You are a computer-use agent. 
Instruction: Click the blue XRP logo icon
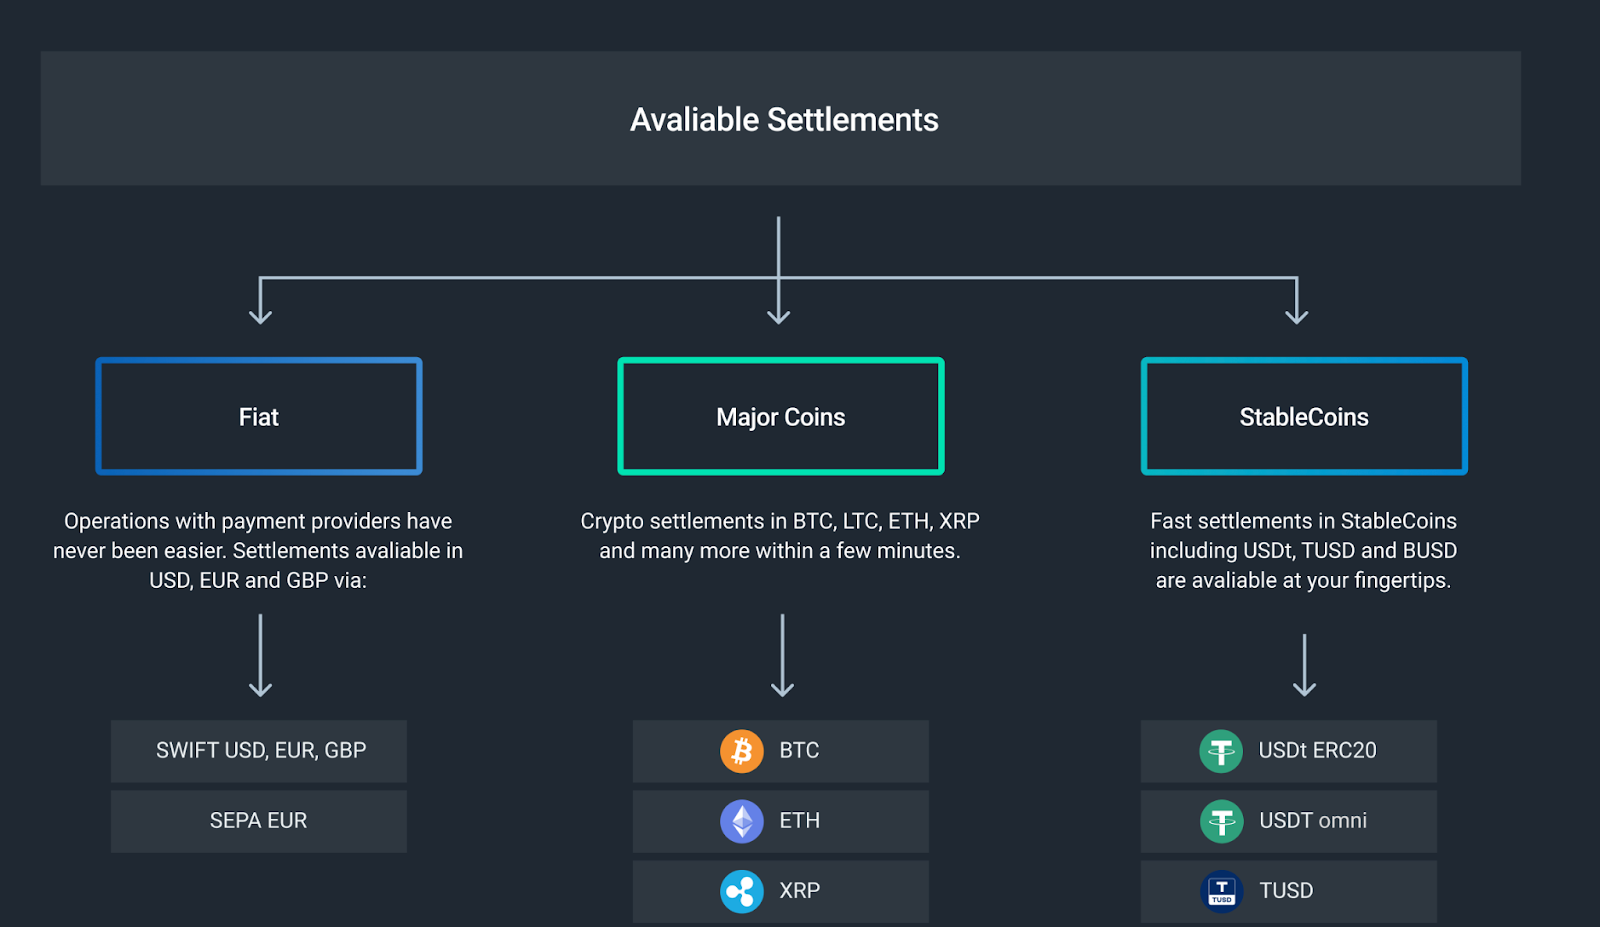pos(742,891)
